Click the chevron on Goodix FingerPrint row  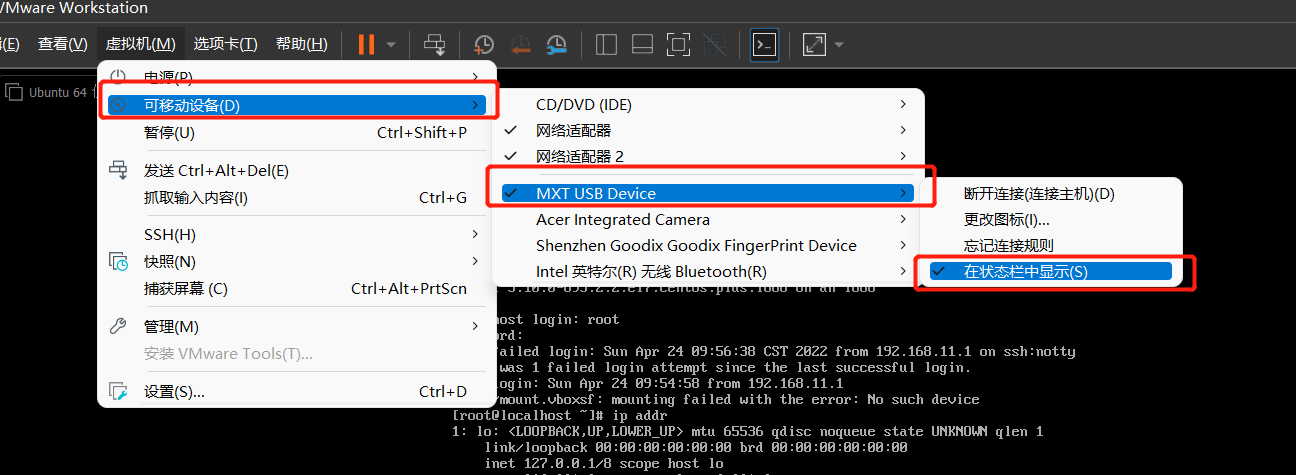pos(903,246)
